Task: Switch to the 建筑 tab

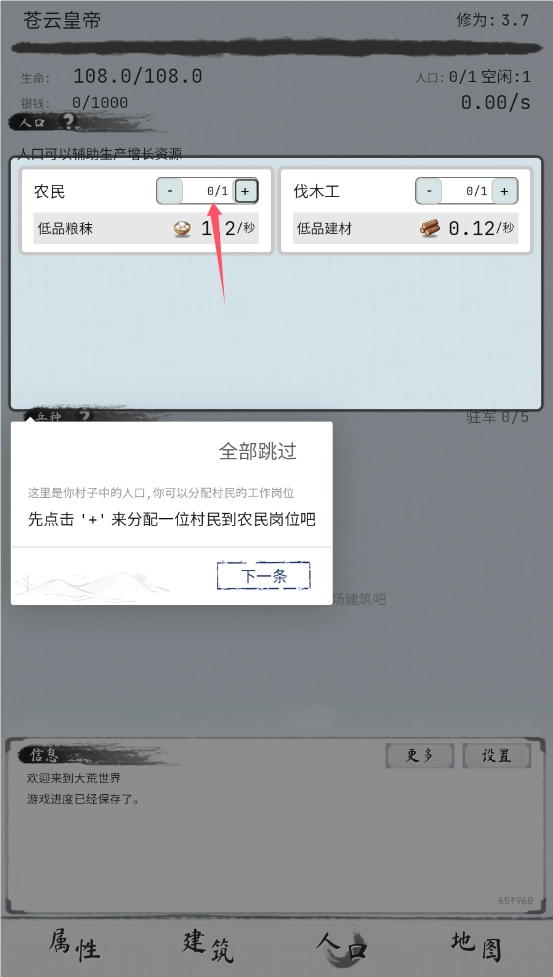Action: pyautogui.click(x=208, y=946)
